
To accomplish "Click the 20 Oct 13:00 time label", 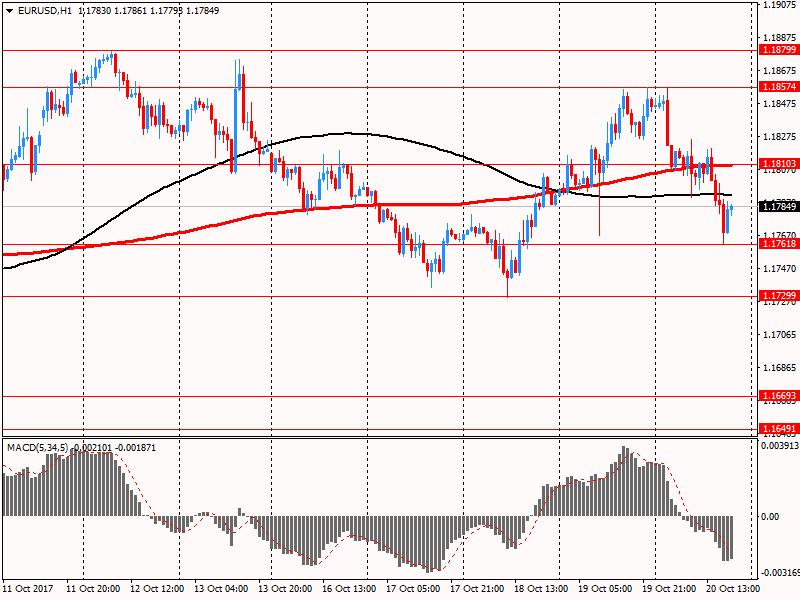I will [733, 589].
